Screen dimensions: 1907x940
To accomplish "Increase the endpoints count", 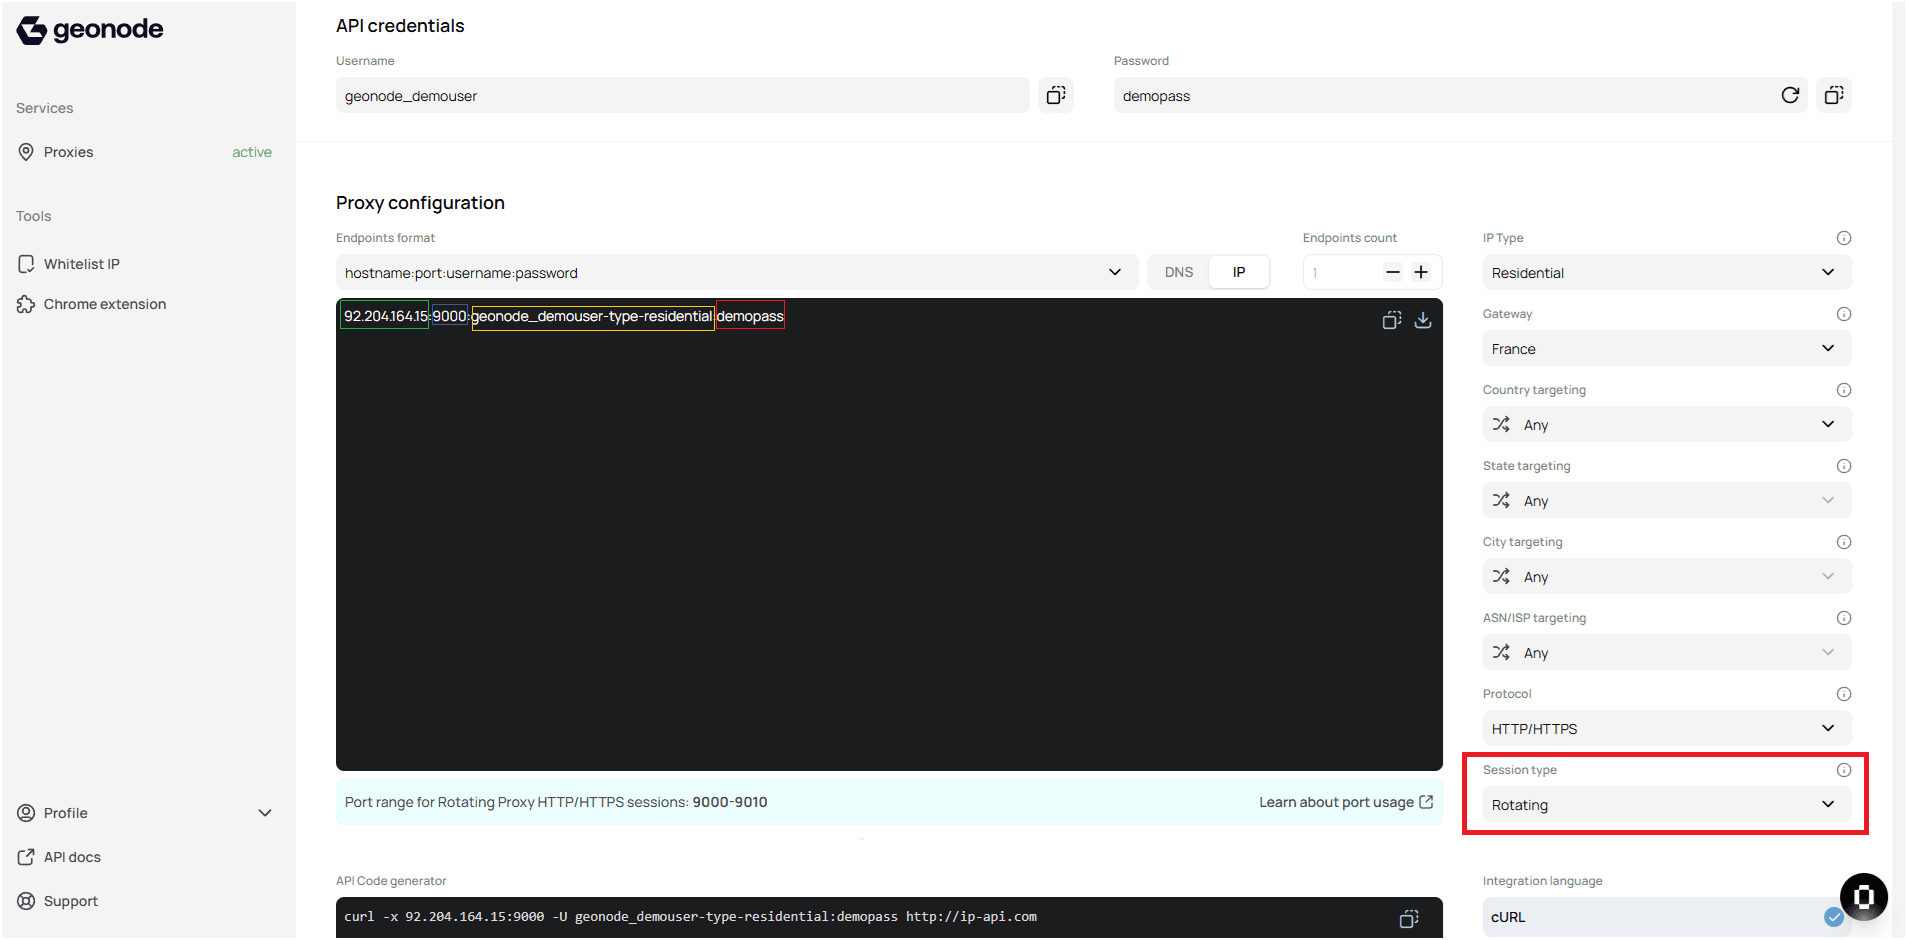I will (x=1421, y=272).
